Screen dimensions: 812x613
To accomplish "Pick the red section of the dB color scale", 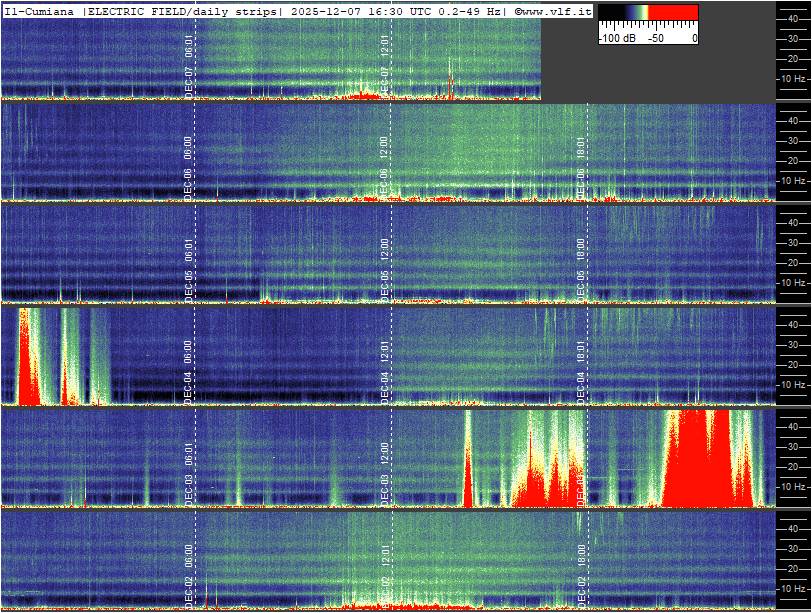I will tap(675, 13).
